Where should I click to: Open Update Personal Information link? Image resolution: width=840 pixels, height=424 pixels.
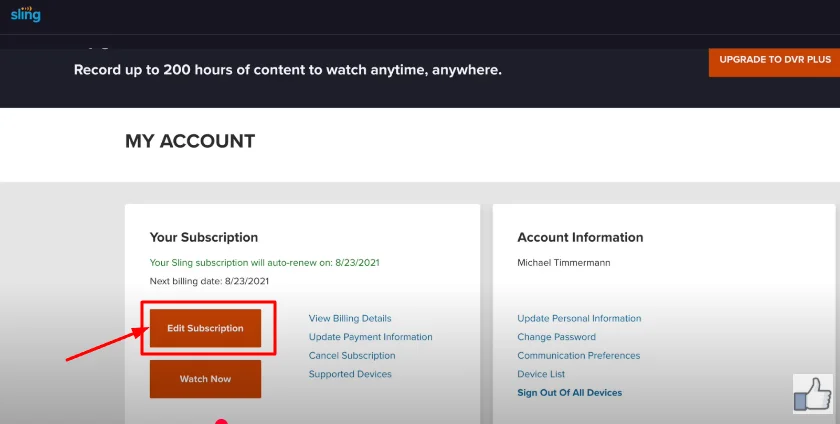pos(579,318)
